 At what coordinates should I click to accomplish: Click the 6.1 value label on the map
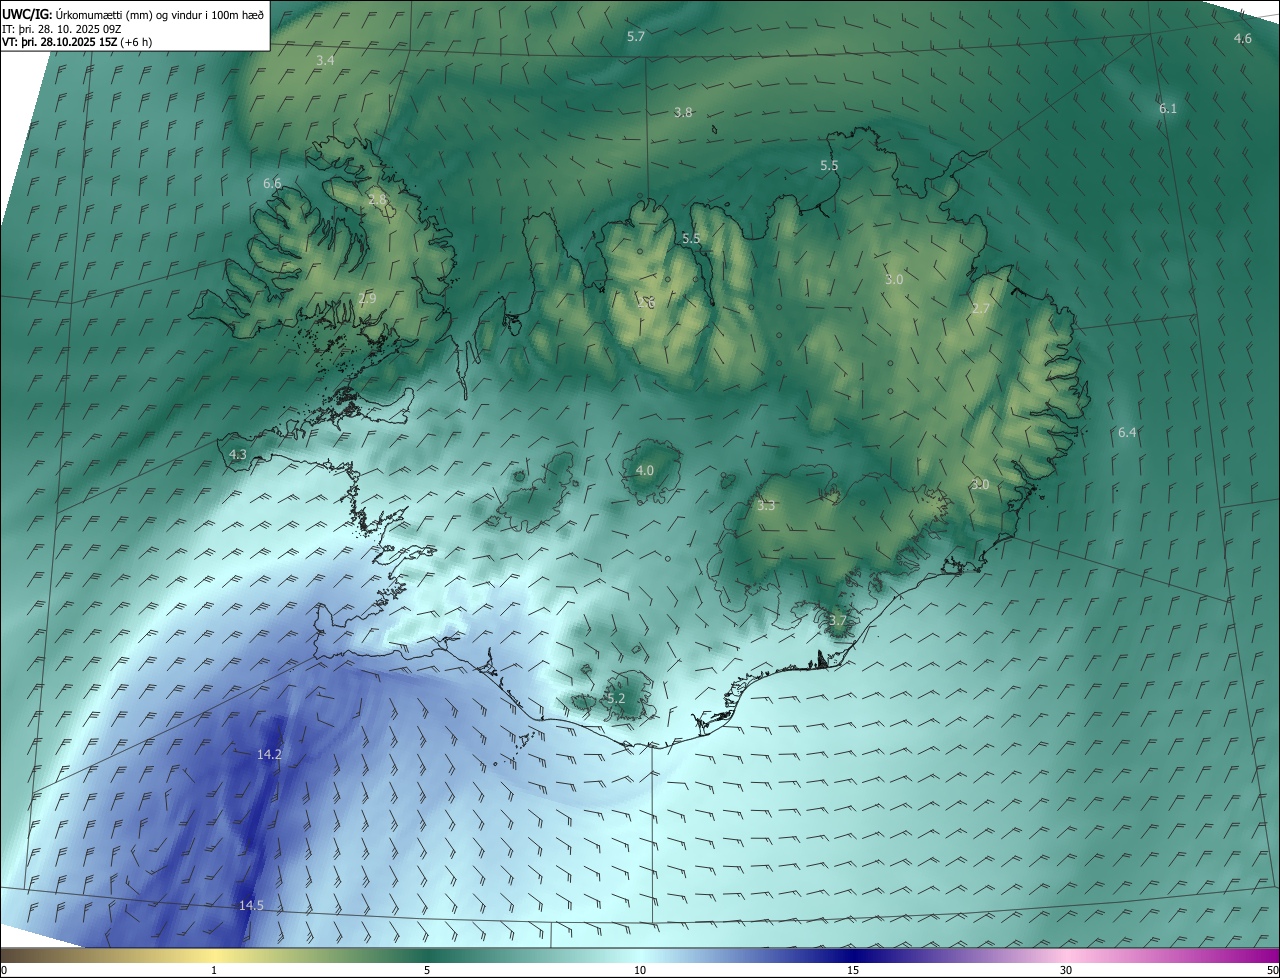pos(1168,108)
